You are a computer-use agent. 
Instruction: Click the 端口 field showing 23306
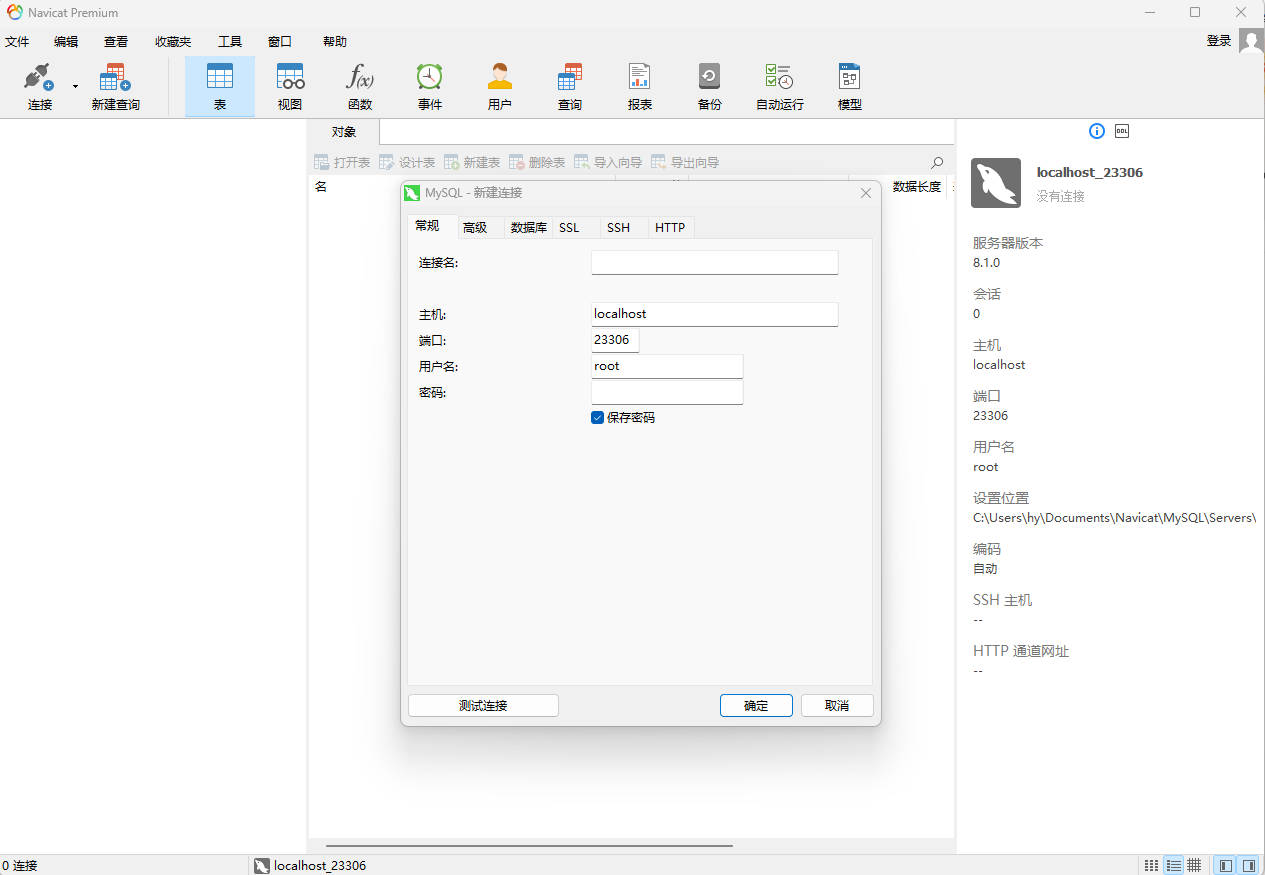[615, 340]
